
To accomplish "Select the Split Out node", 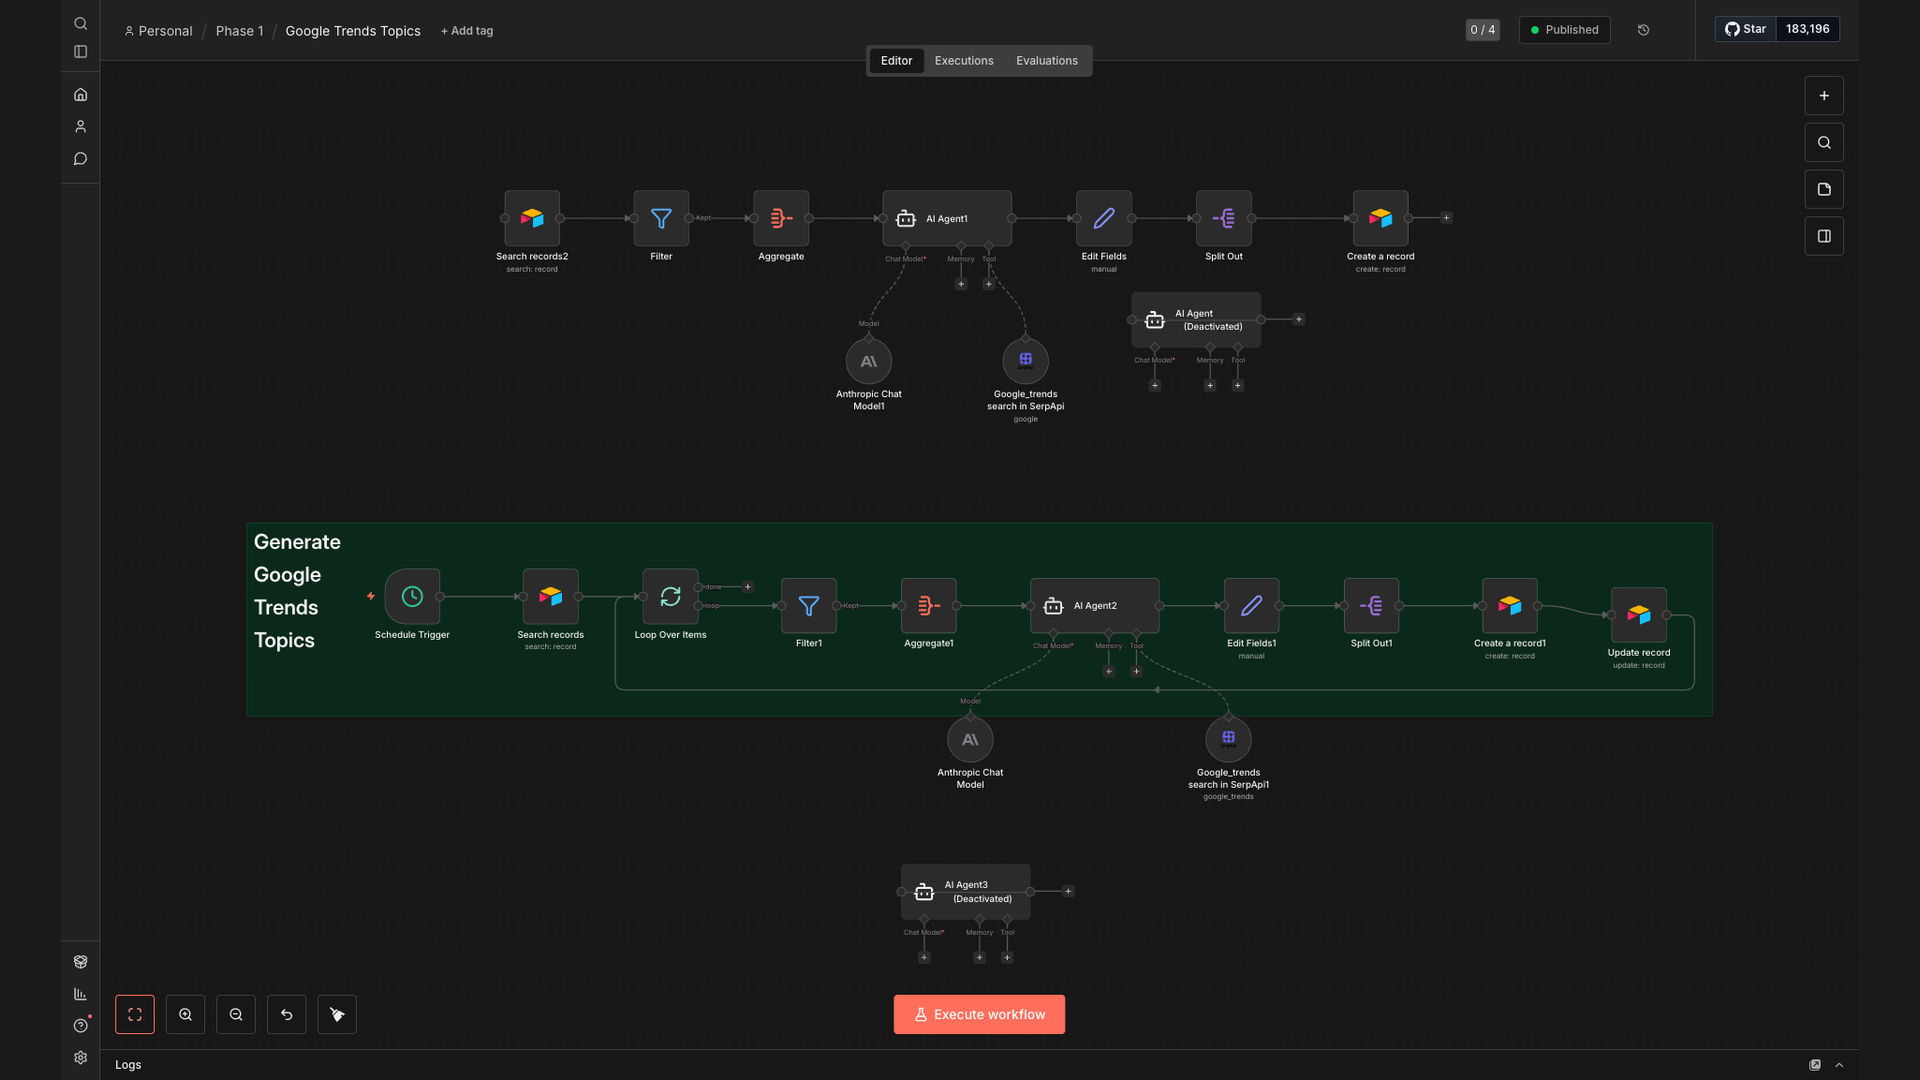I will click(x=1224, y=218).
